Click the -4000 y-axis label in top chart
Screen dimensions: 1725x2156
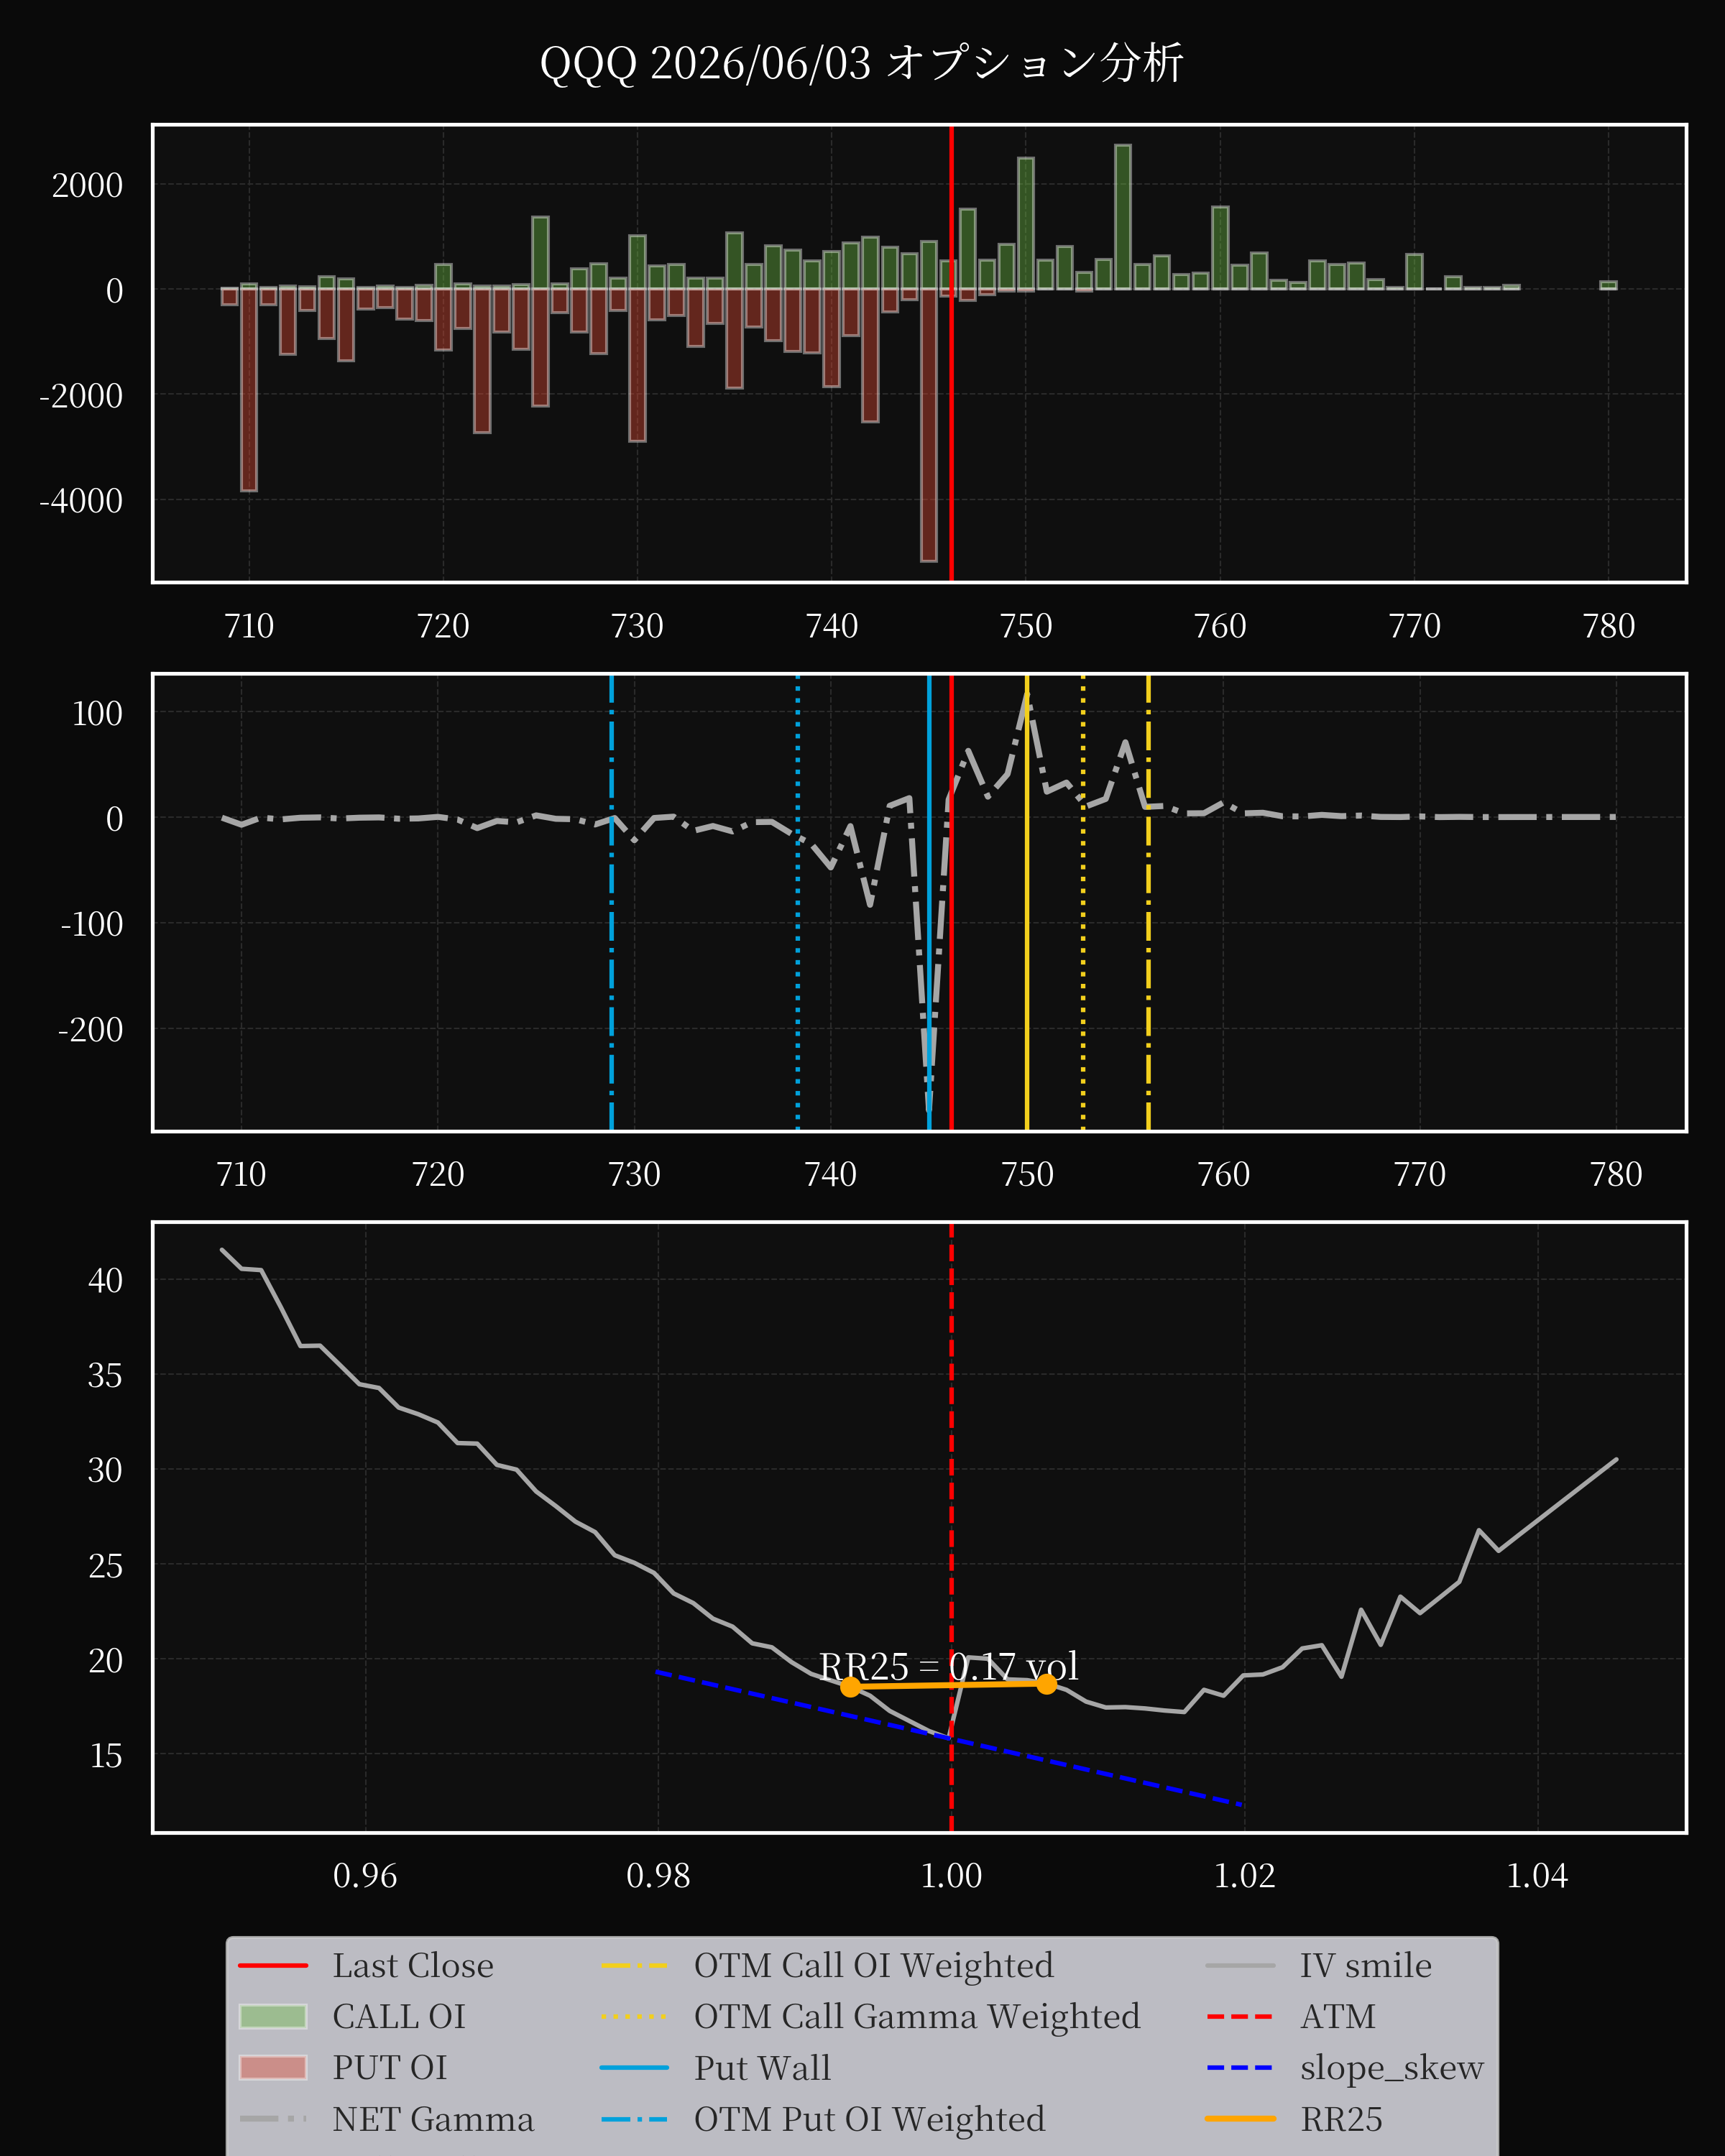coord(81,500)
